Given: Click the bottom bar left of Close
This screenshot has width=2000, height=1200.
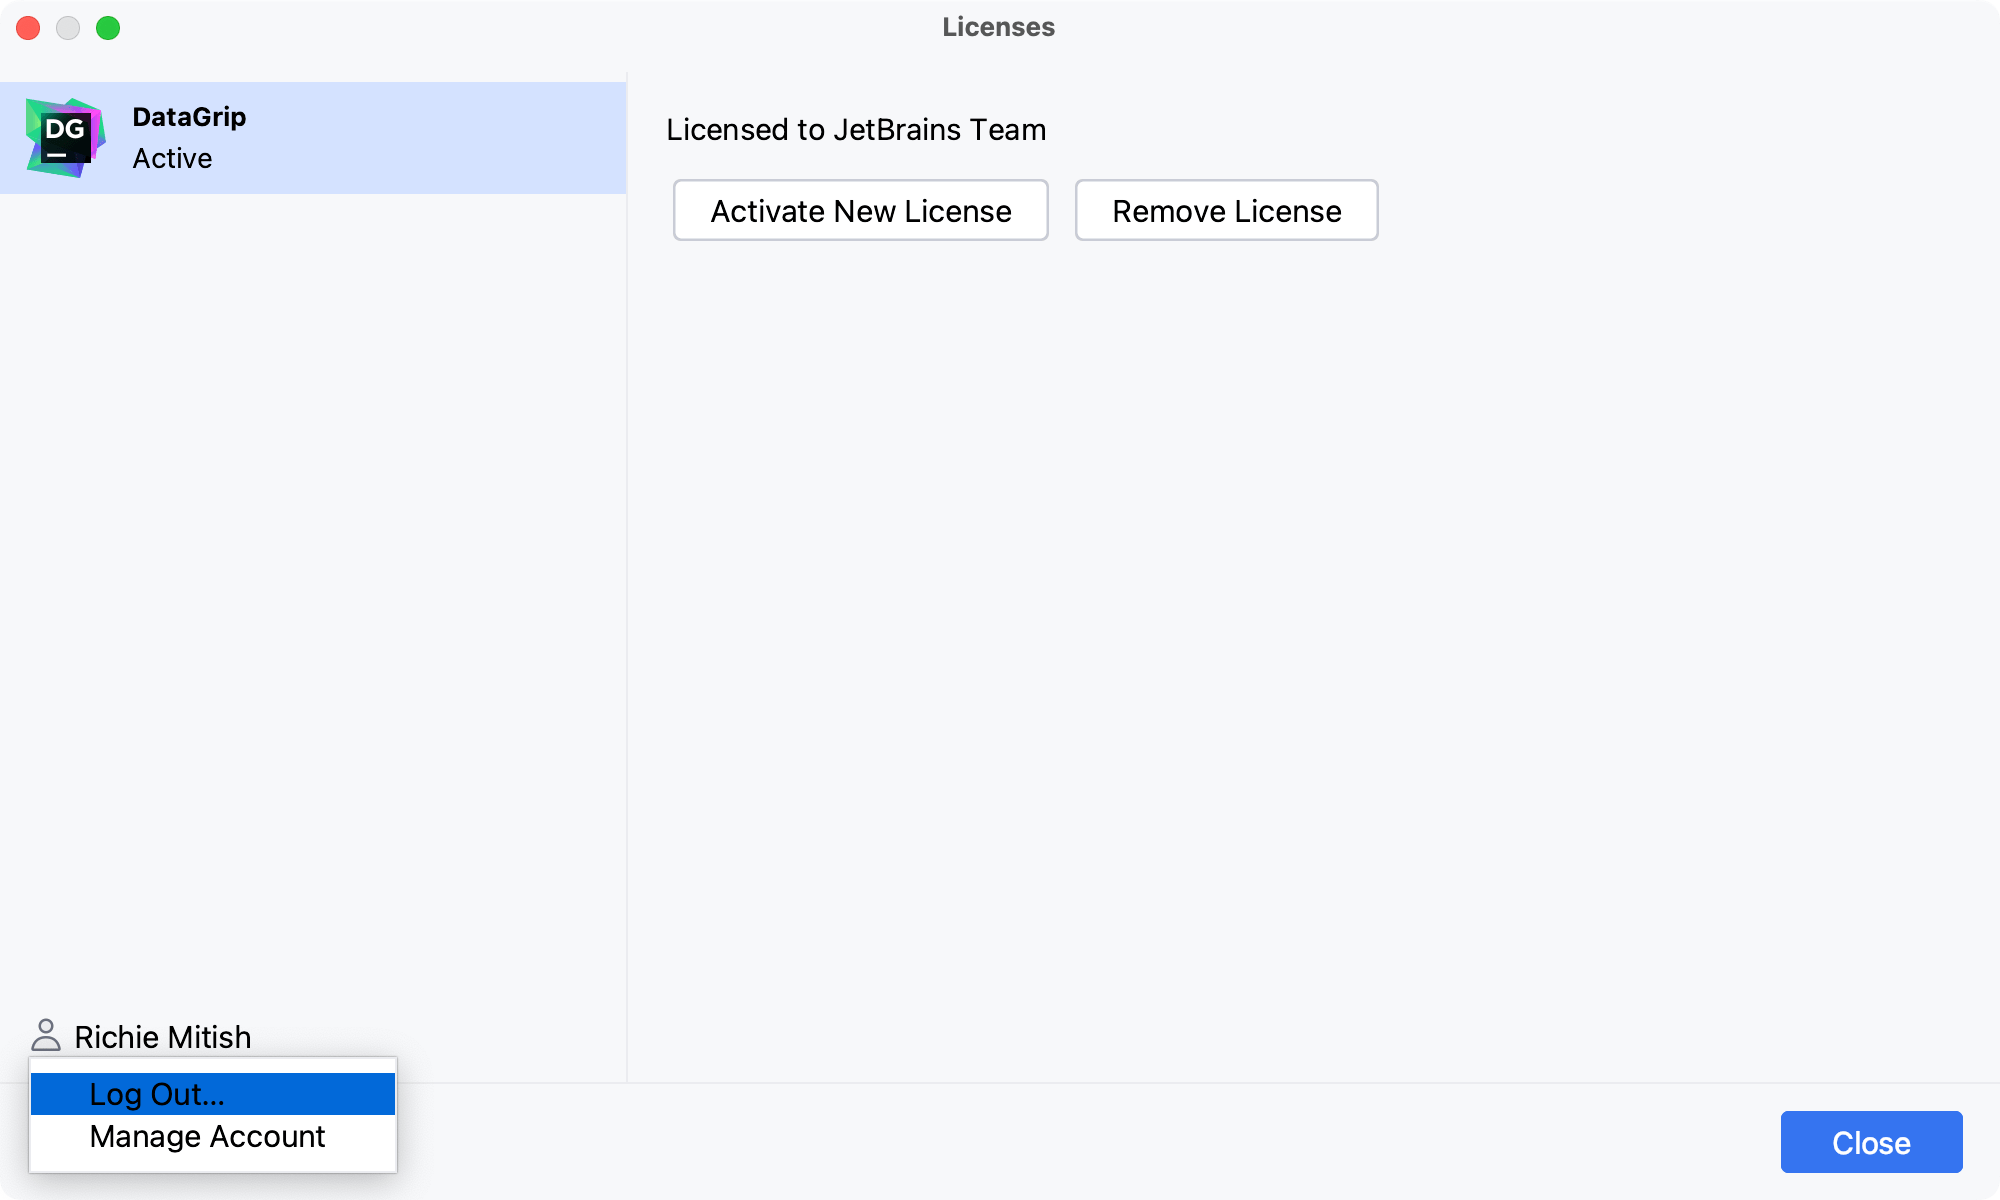Looking at the screenshot, I should [x=1100, y=1142].
